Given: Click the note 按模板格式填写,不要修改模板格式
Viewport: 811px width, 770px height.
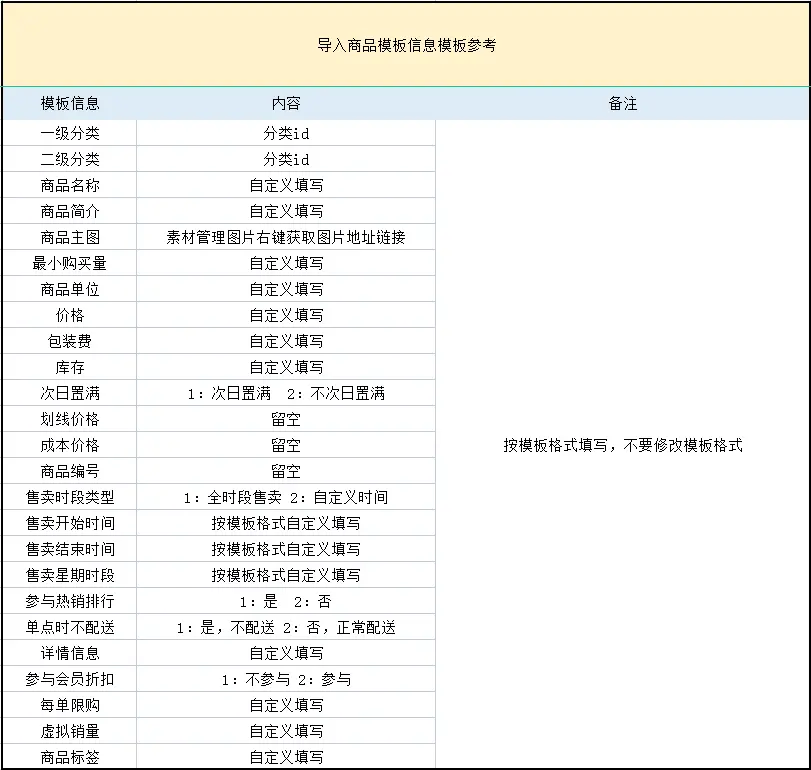Looking at the screenshot, I should pos(623,445).
